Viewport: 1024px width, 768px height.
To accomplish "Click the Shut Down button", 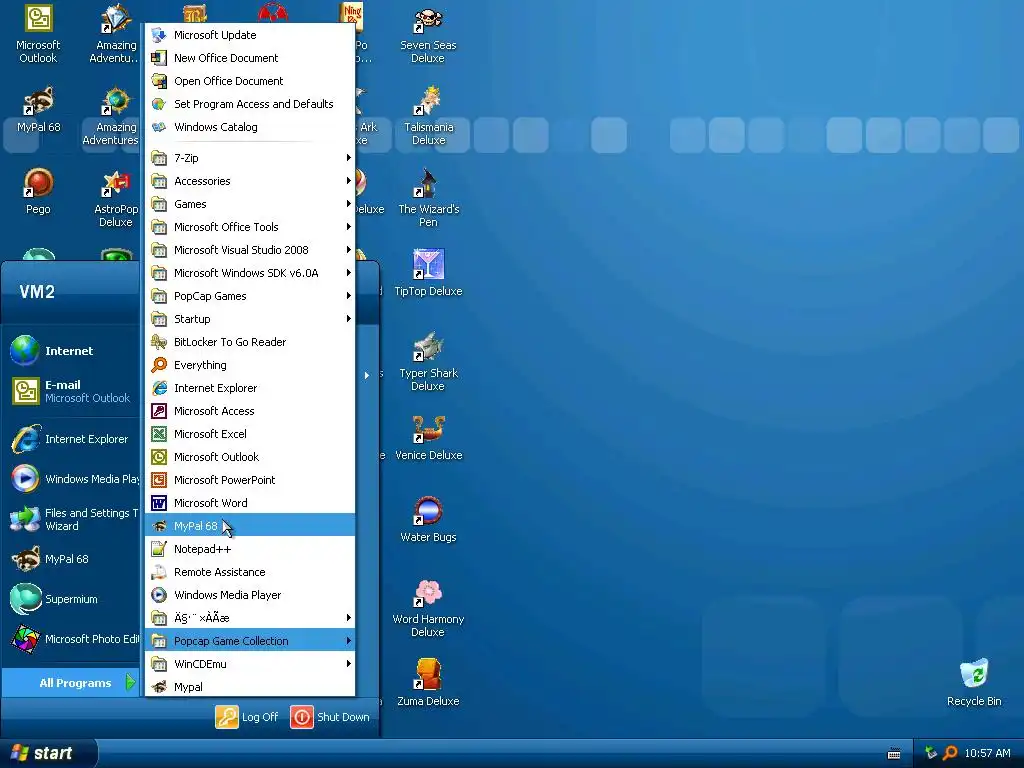I will (x=330, y=716).
